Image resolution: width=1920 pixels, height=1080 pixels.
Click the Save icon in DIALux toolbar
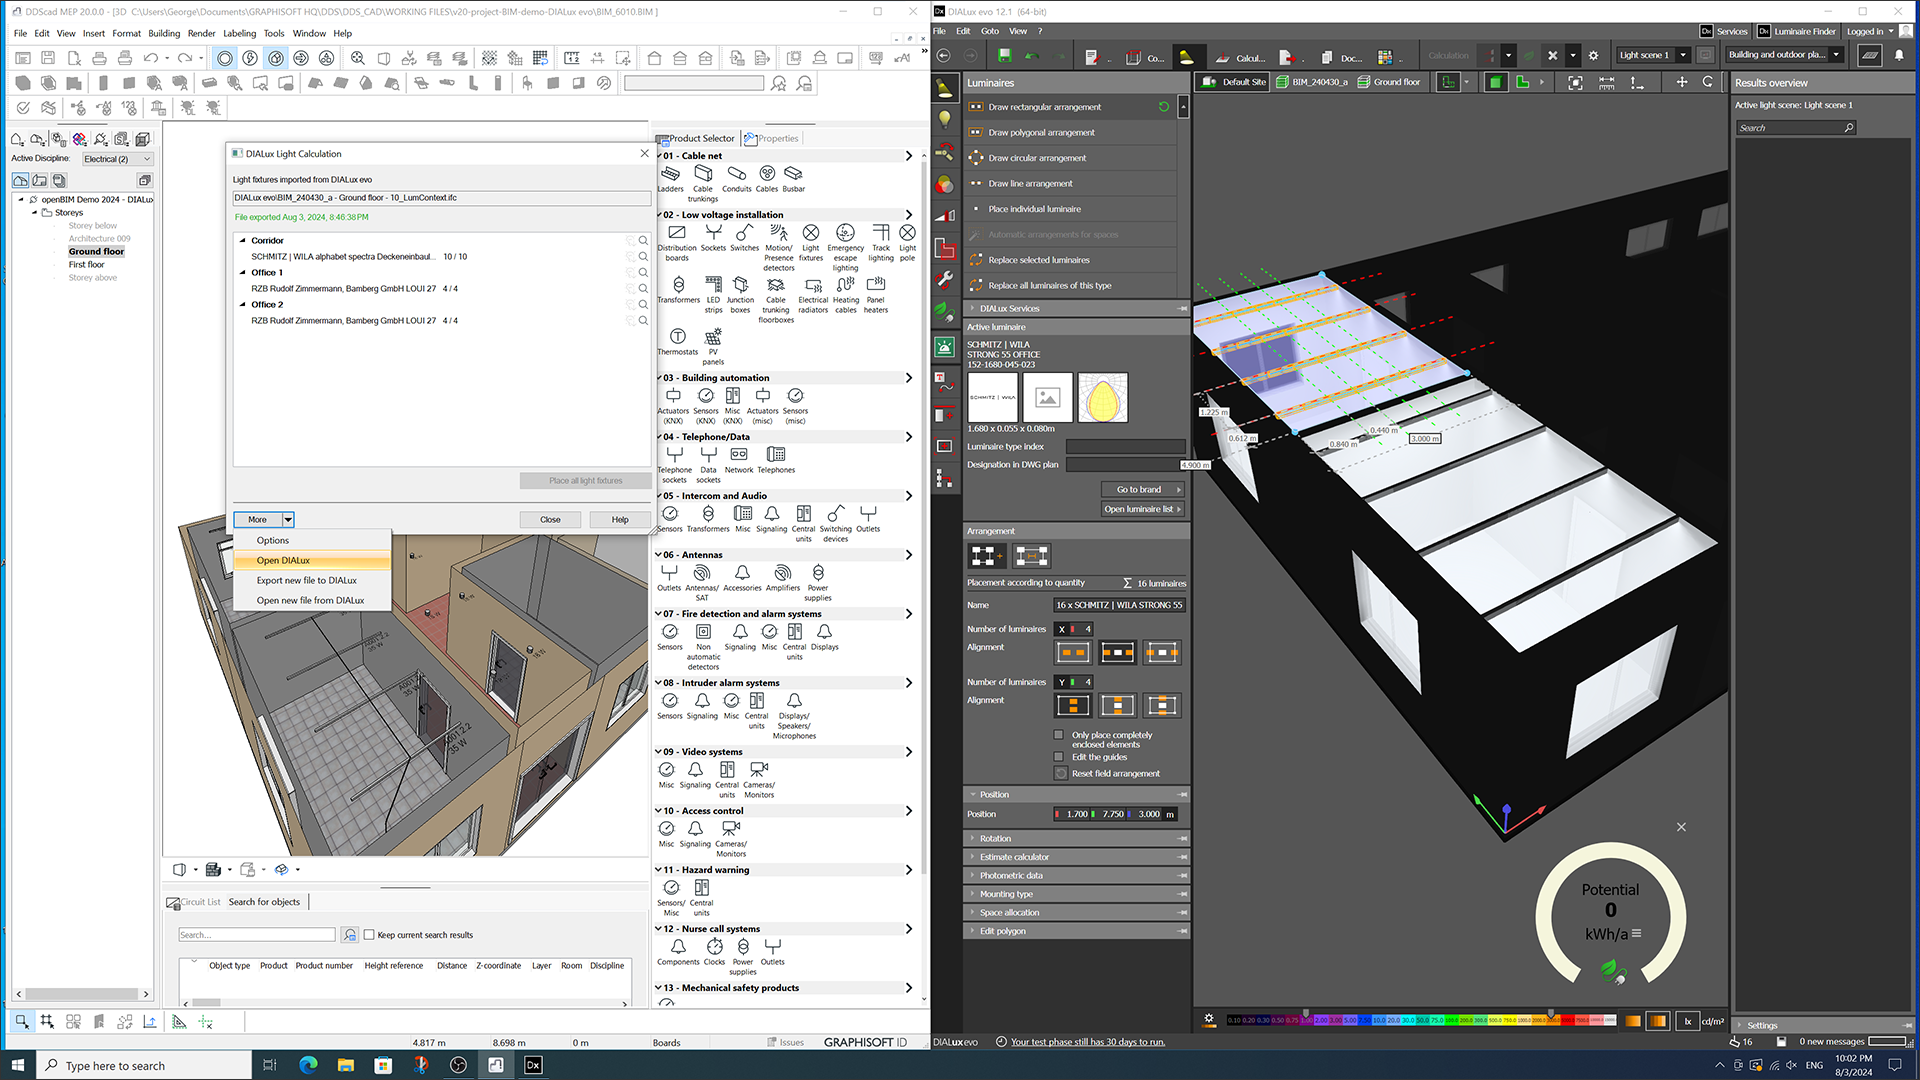click(x=1004, y=56)
